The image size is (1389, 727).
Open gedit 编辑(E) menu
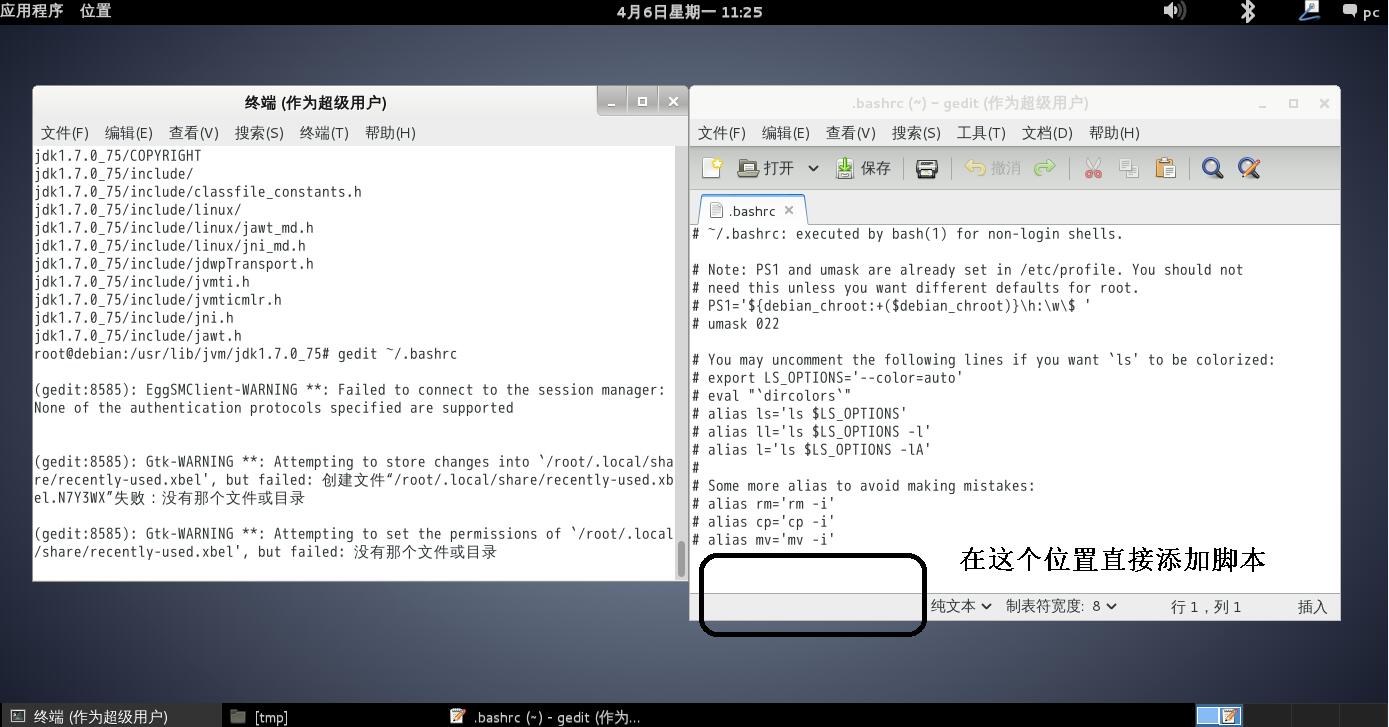click(x=785, y=133)
